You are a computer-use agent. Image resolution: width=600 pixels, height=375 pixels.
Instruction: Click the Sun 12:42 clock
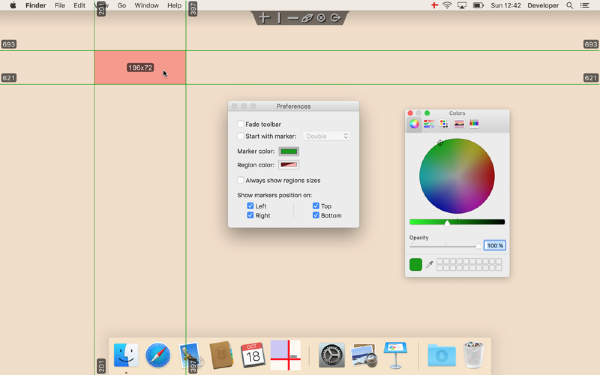click(x=506, y=5)
